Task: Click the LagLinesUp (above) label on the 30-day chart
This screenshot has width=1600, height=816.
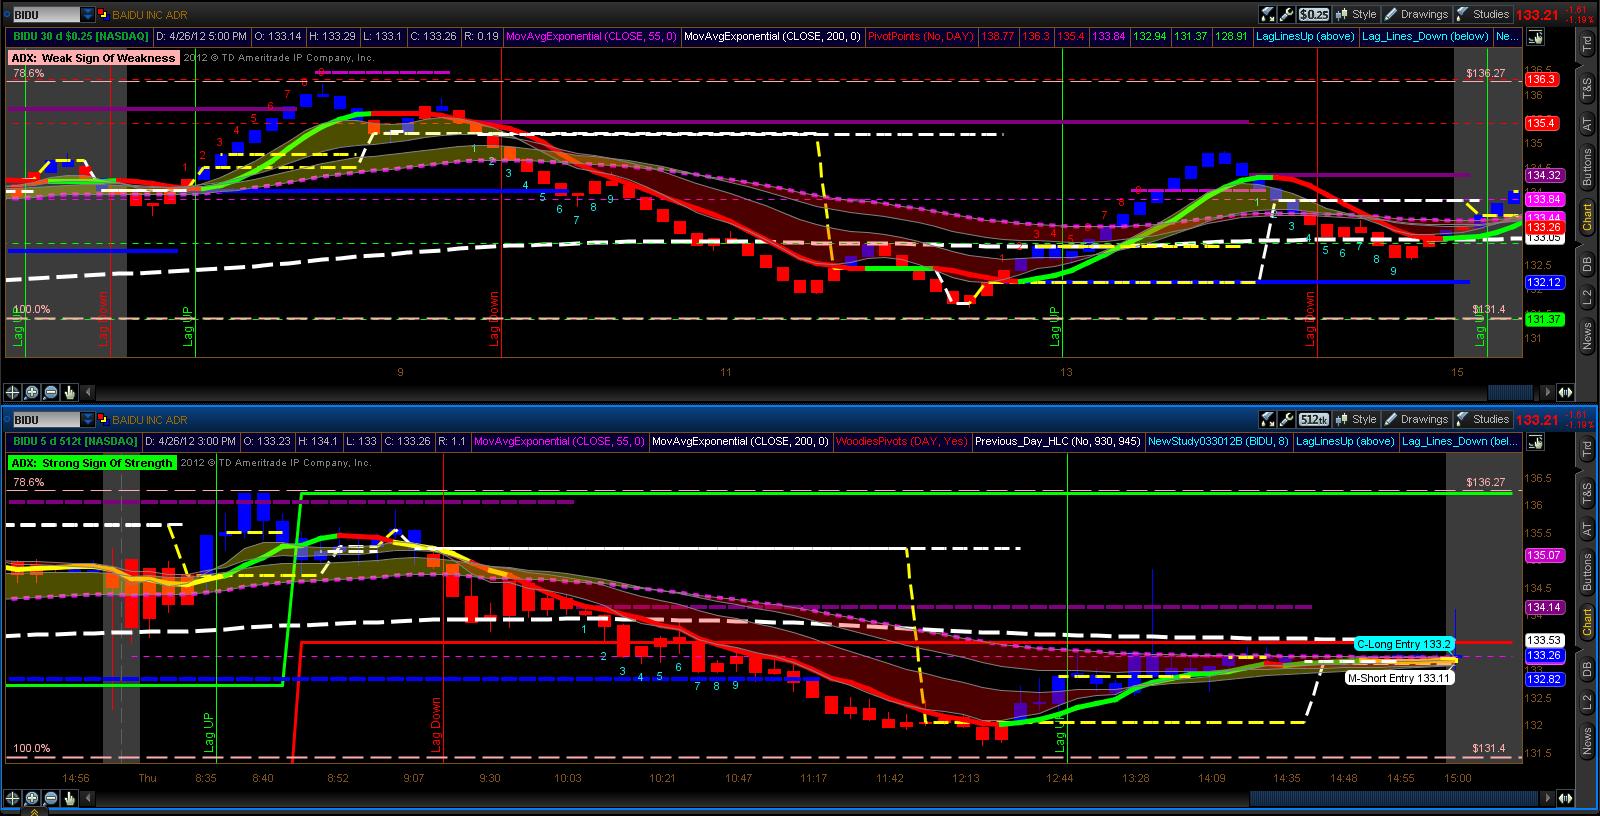Action: pos(1308,37)
